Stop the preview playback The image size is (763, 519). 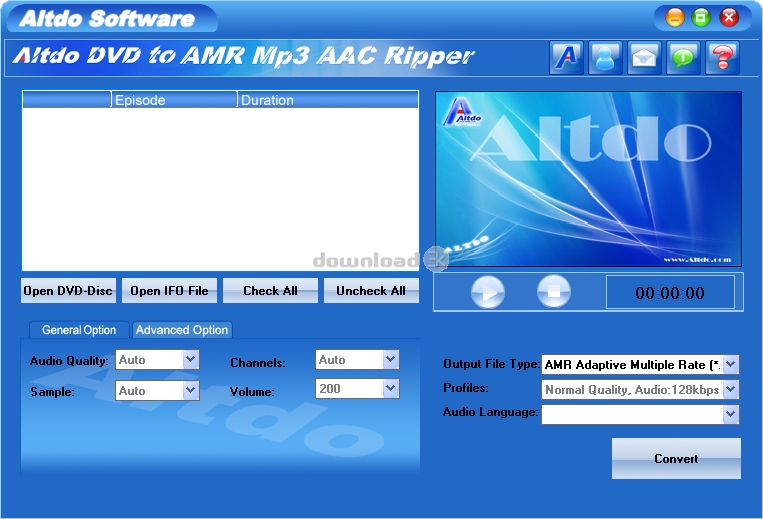coord(554,291)
